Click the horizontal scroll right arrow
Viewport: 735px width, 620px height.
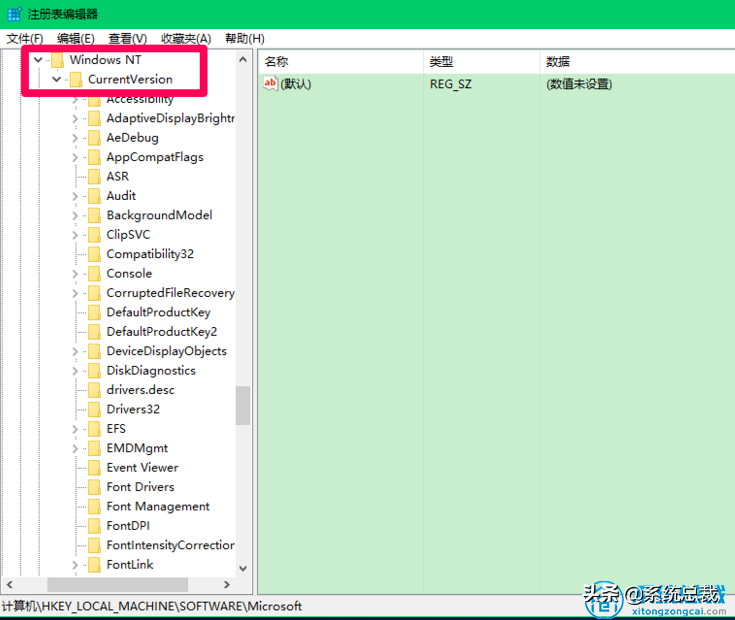click(227, 584)
